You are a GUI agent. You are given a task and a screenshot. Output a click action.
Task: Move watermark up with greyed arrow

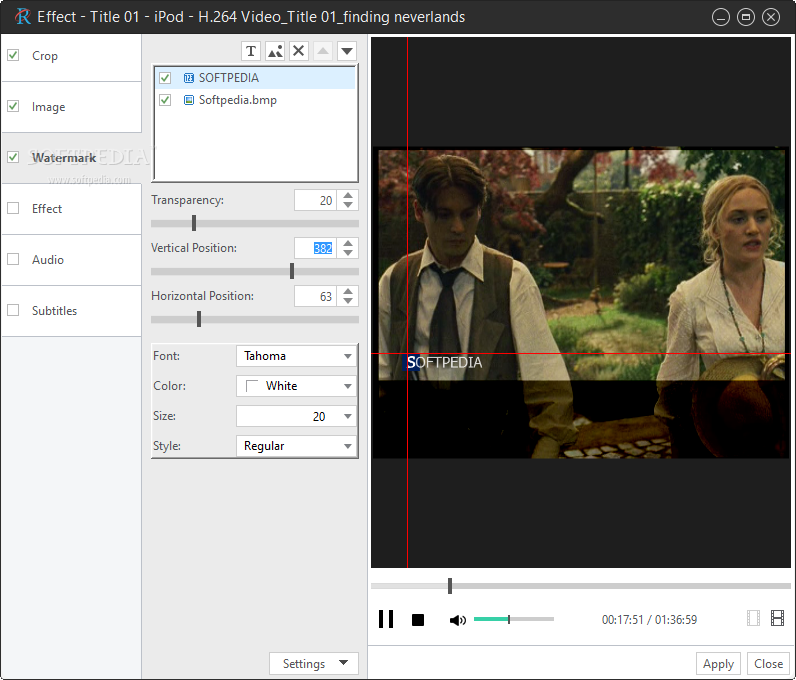click(323, 51)
